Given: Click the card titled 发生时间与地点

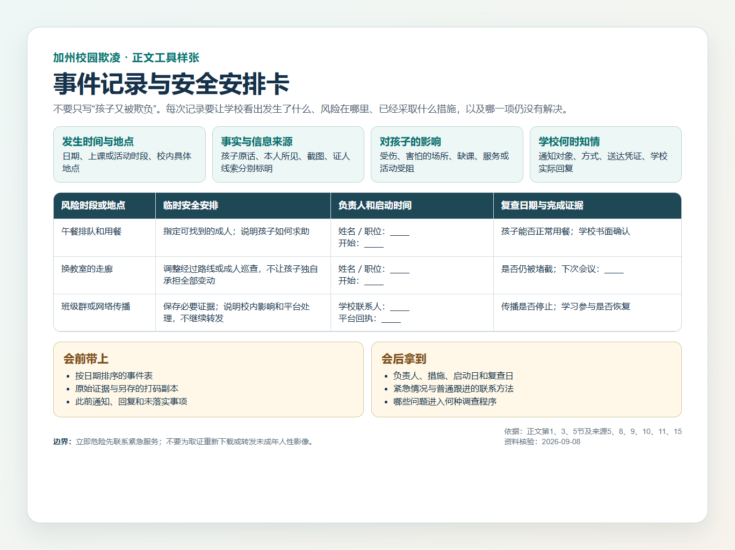Looking at the screenshot, I should [129, 154].
